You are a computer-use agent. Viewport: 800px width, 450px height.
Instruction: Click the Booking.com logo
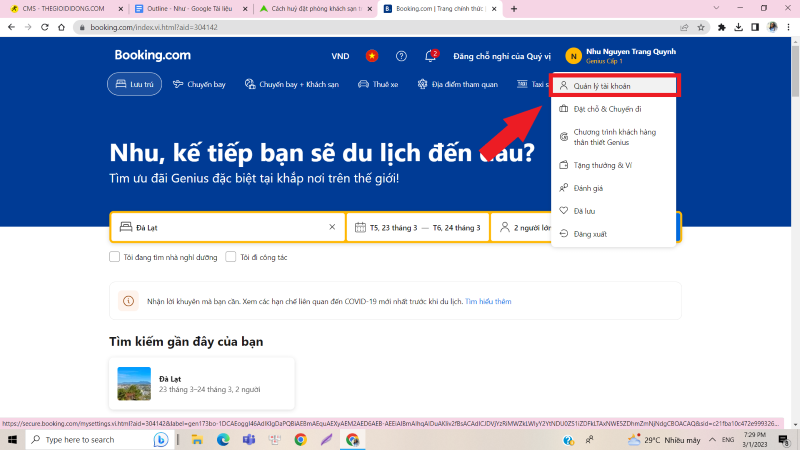152,55
